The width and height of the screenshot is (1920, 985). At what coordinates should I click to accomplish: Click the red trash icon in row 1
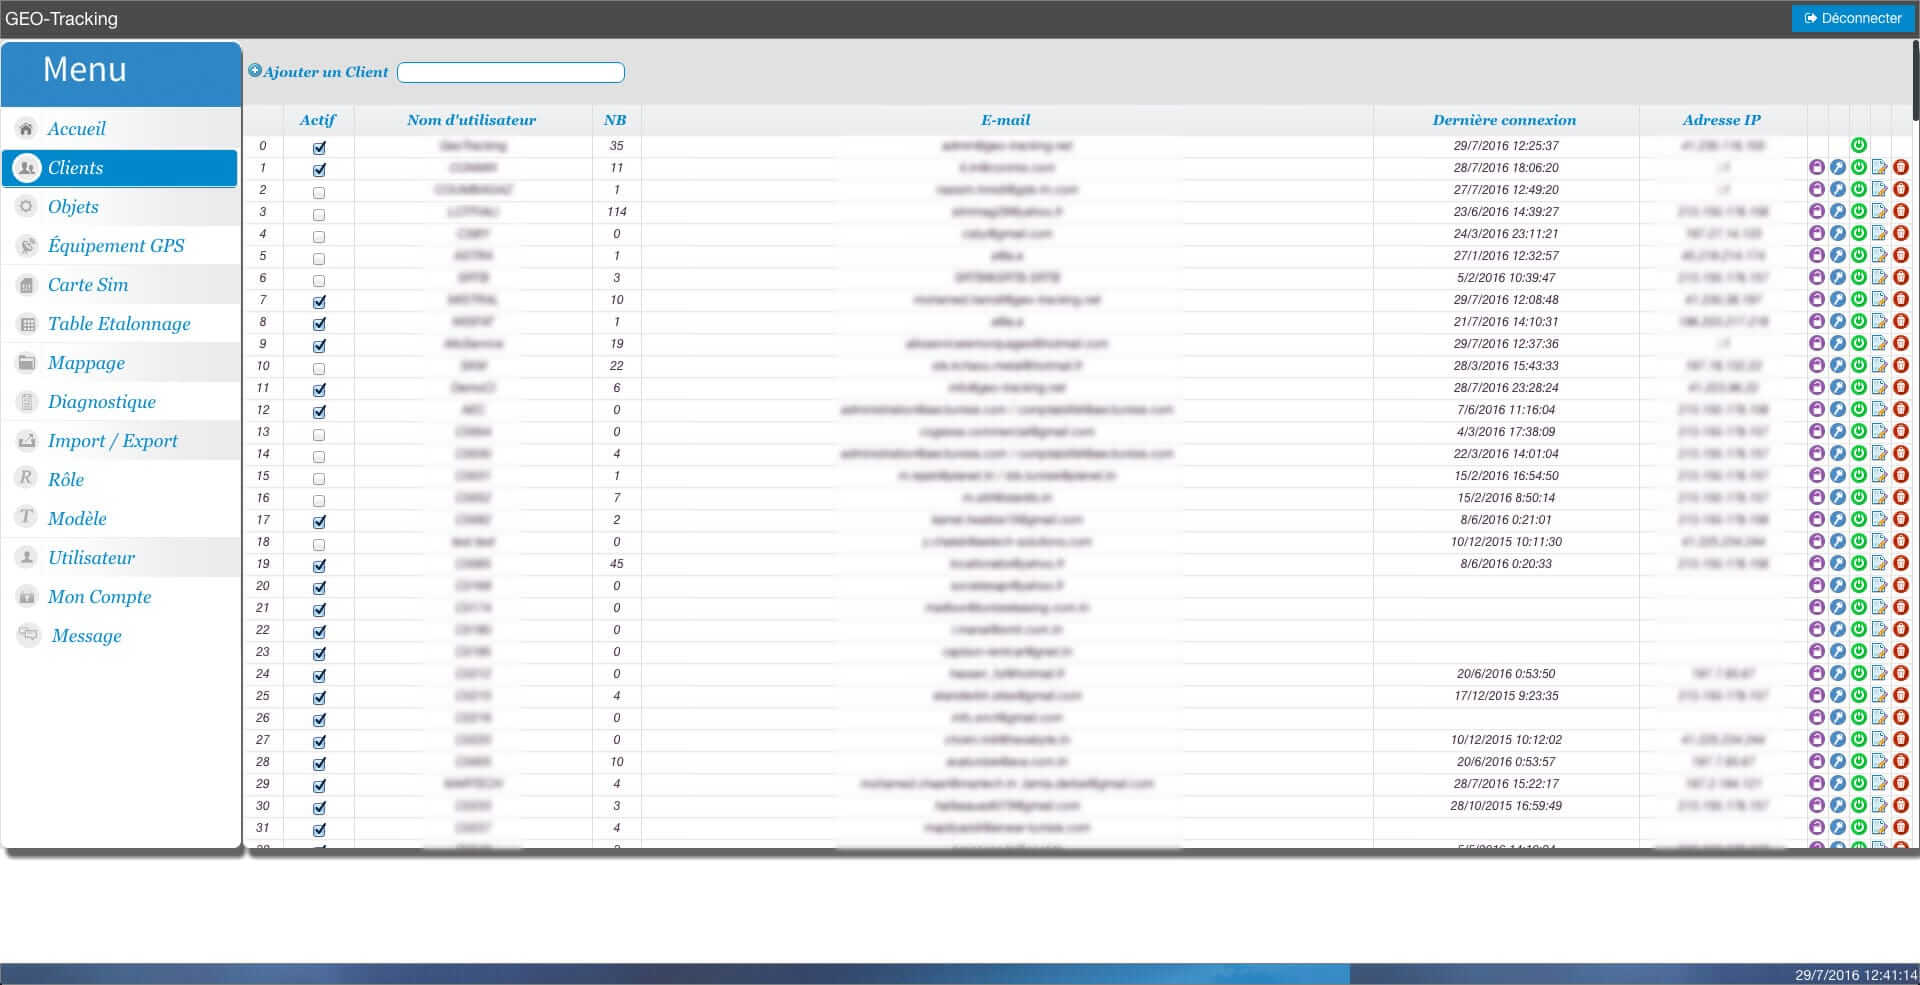click(1900, 167)
